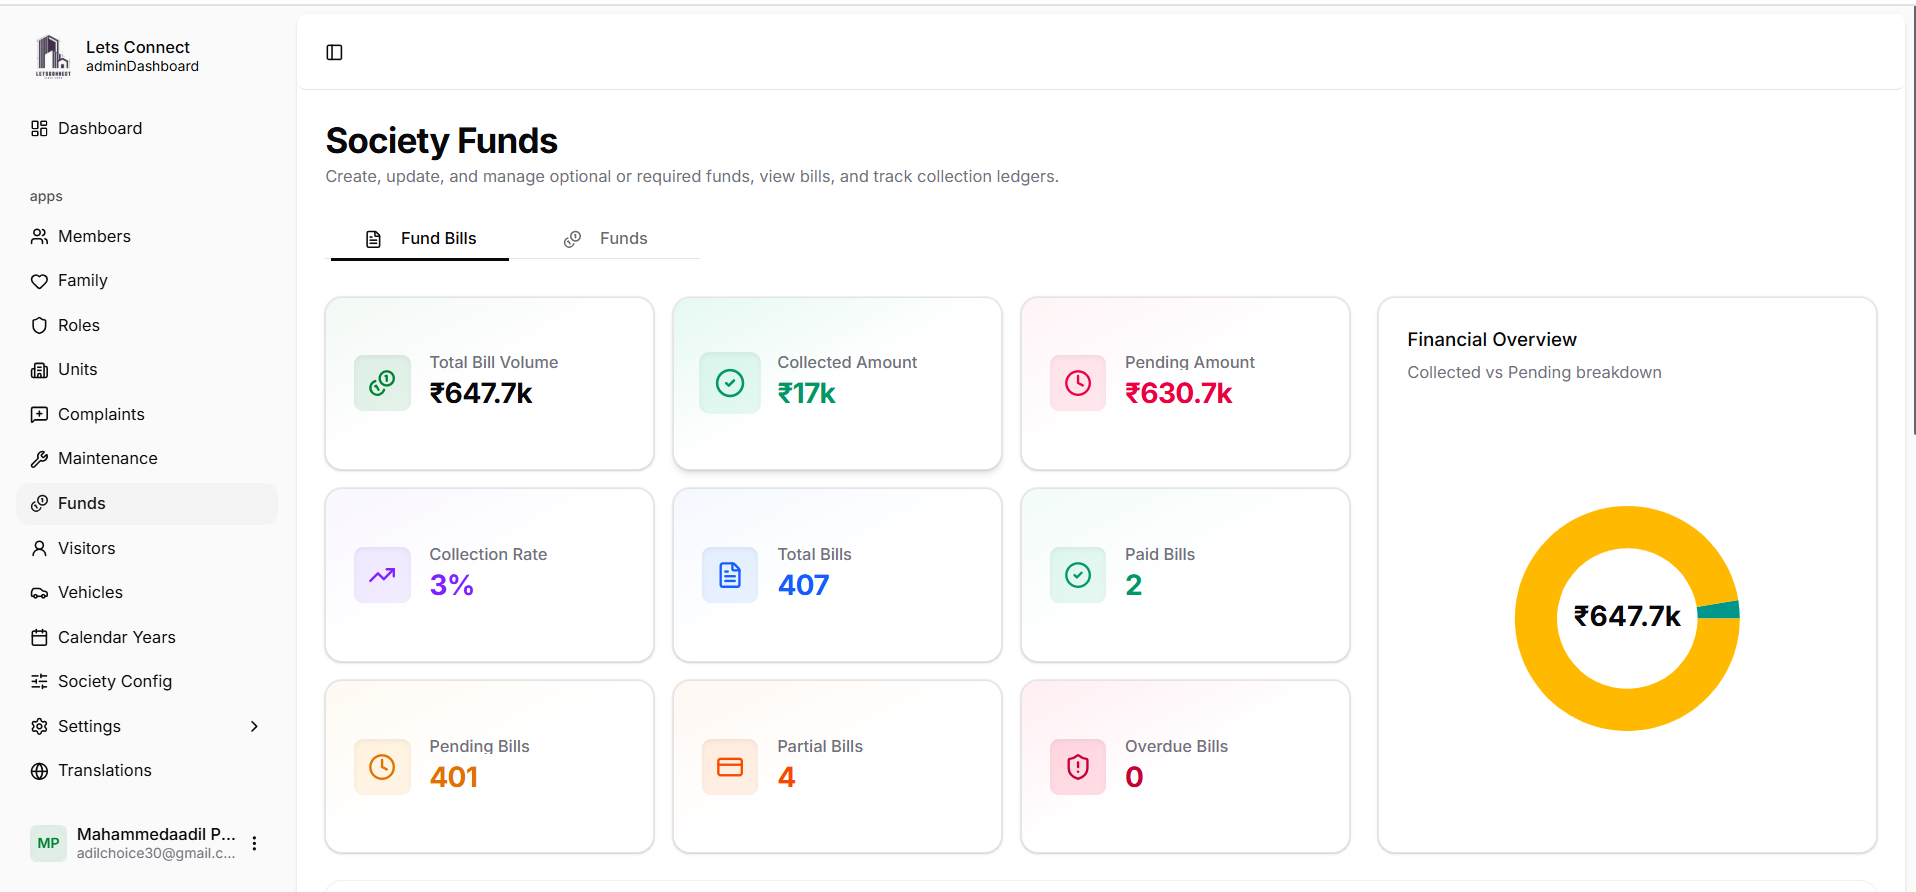
Task: Click the Collection Rate trend icon
Action: point(382,575)
